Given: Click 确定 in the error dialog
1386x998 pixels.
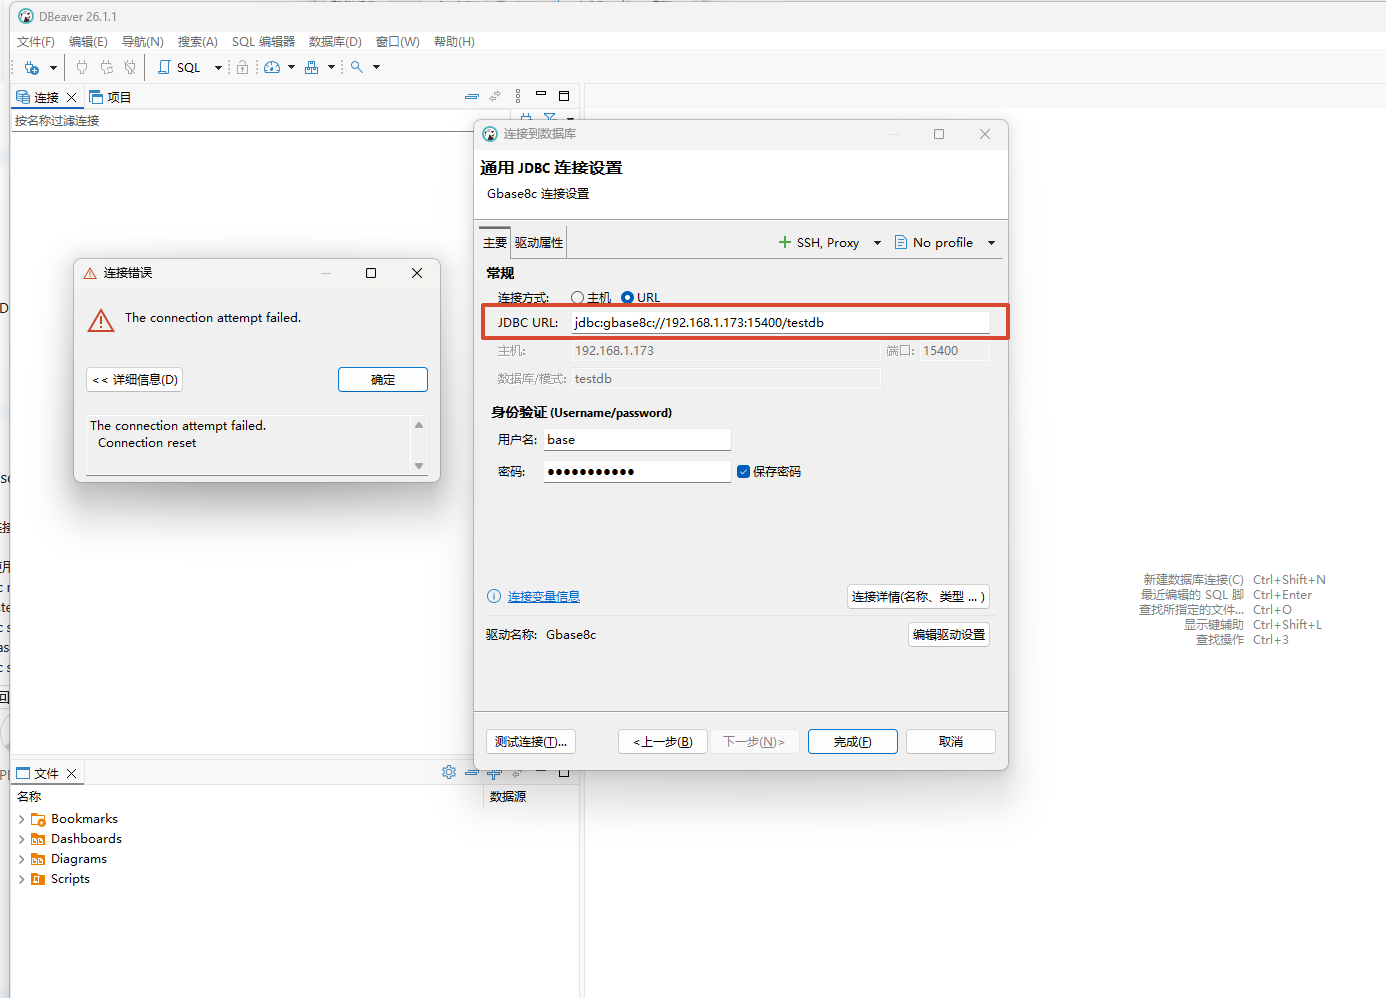Looking at the screenshot, I should coord(383,380).
